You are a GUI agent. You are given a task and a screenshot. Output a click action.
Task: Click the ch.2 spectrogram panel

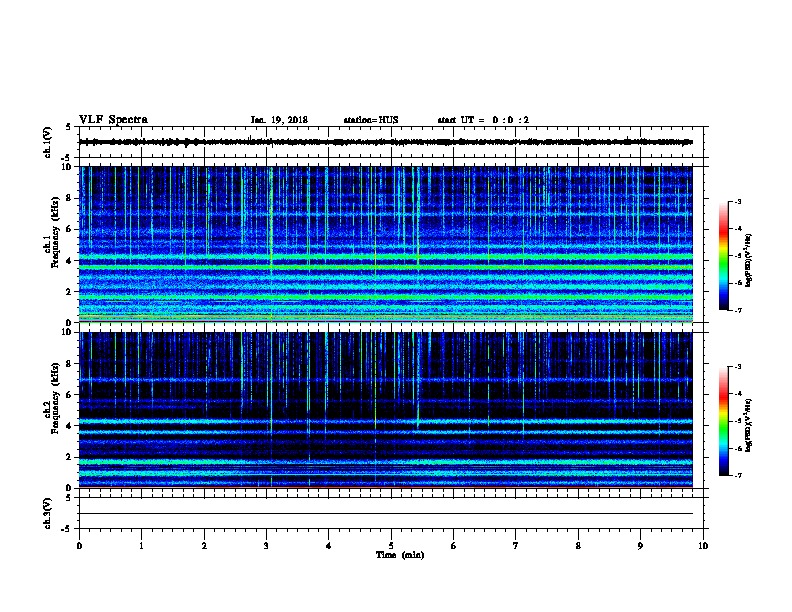pos(386,410)
